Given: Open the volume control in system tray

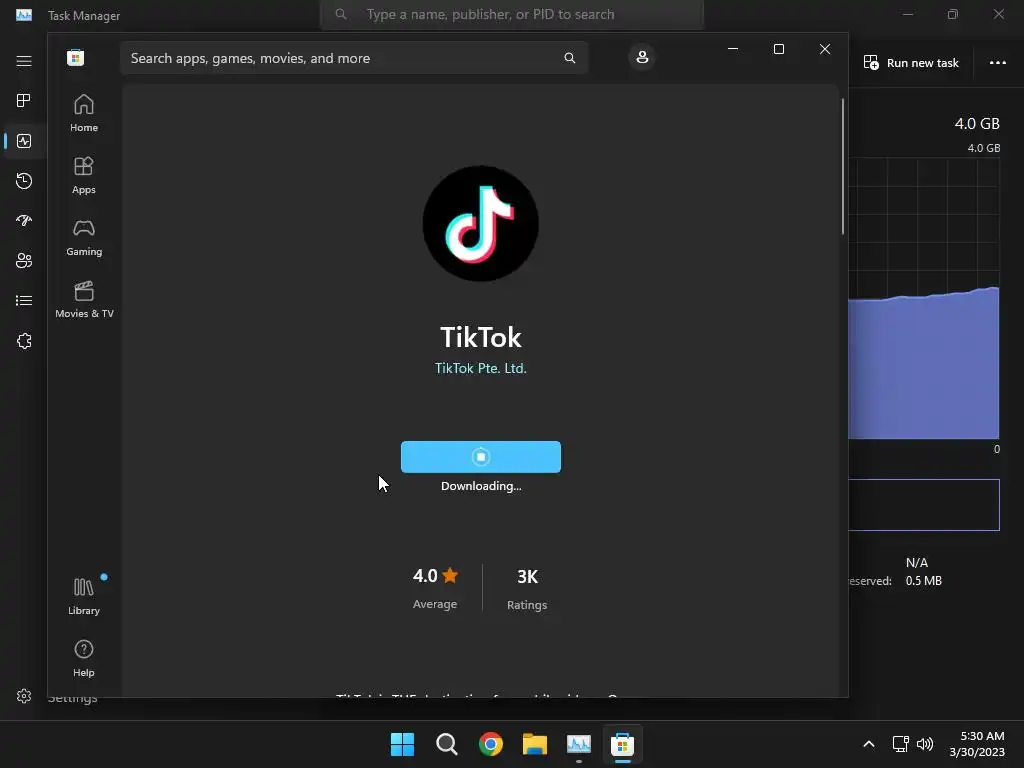Looking at the screenshot, I should [x=925, y=744].
